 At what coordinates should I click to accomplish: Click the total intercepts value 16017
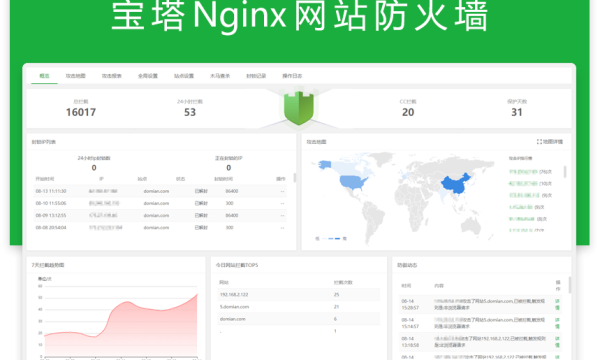click(x=81, y=112)
